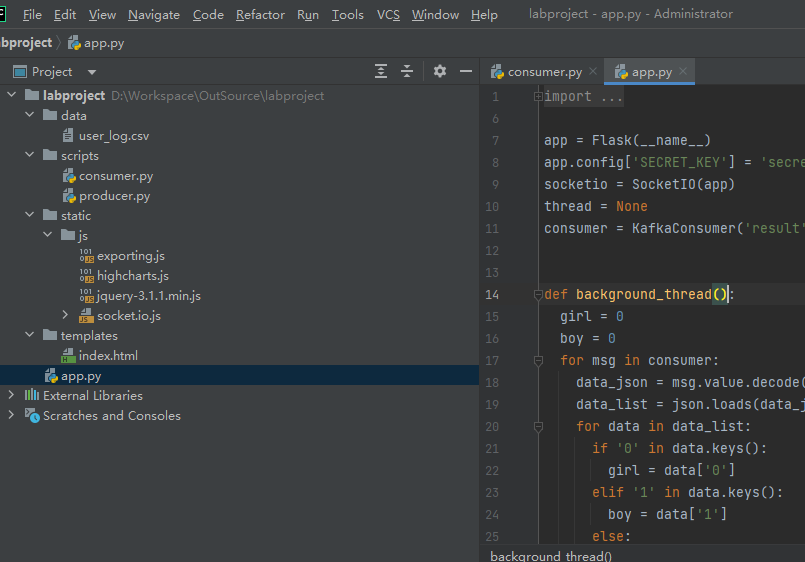Click the Project view window icon
805x562 pixels.
20,72
